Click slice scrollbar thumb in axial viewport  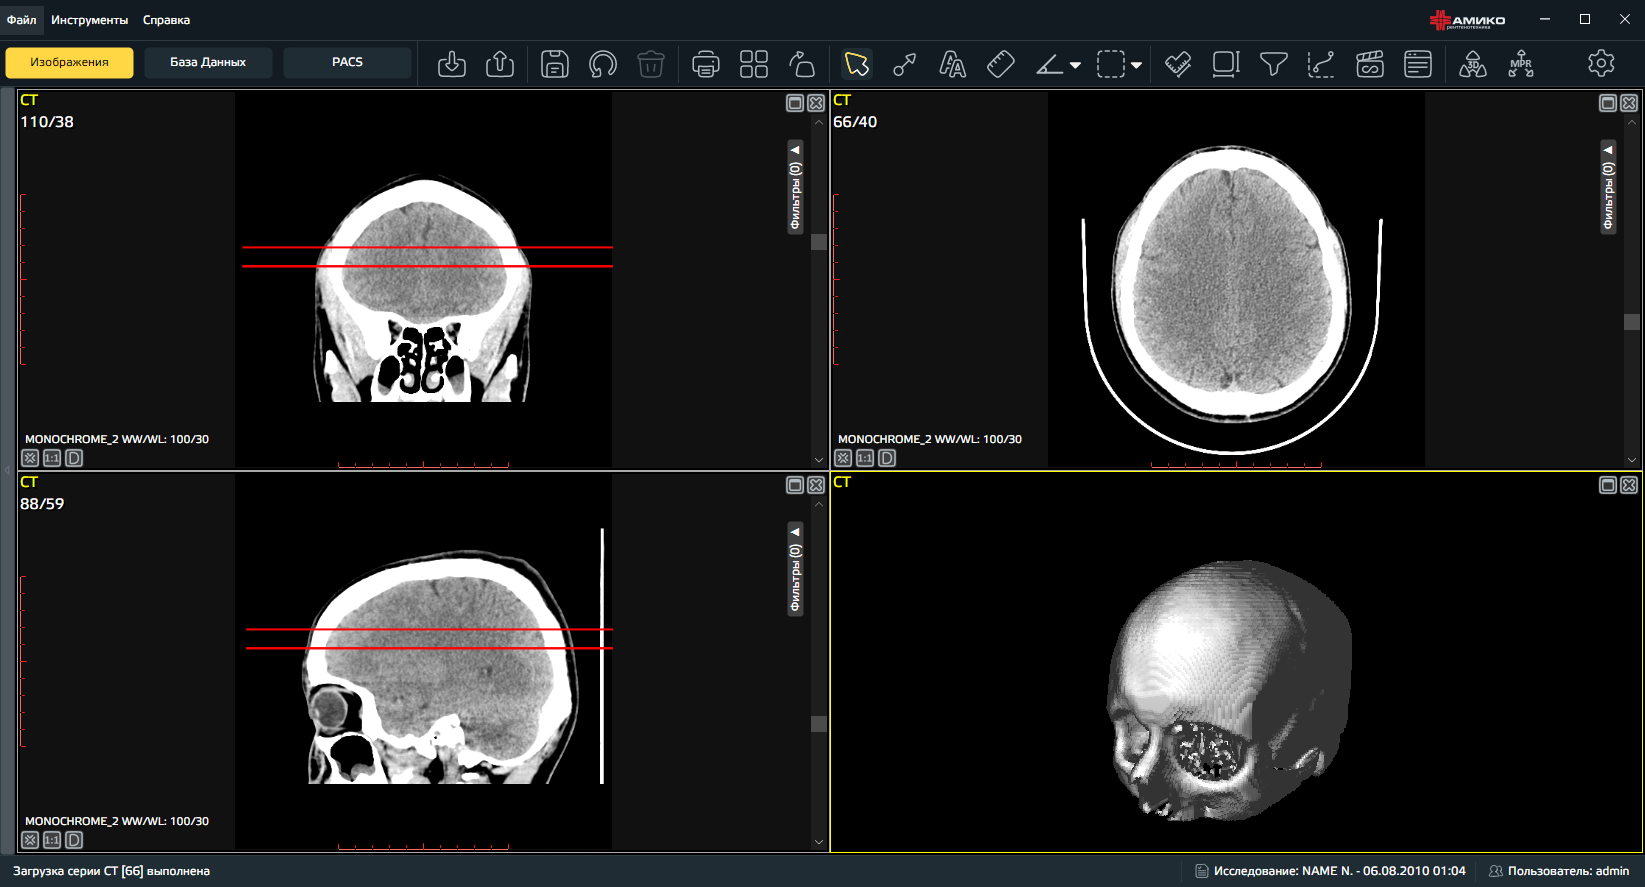click(x=1632, y=322)
